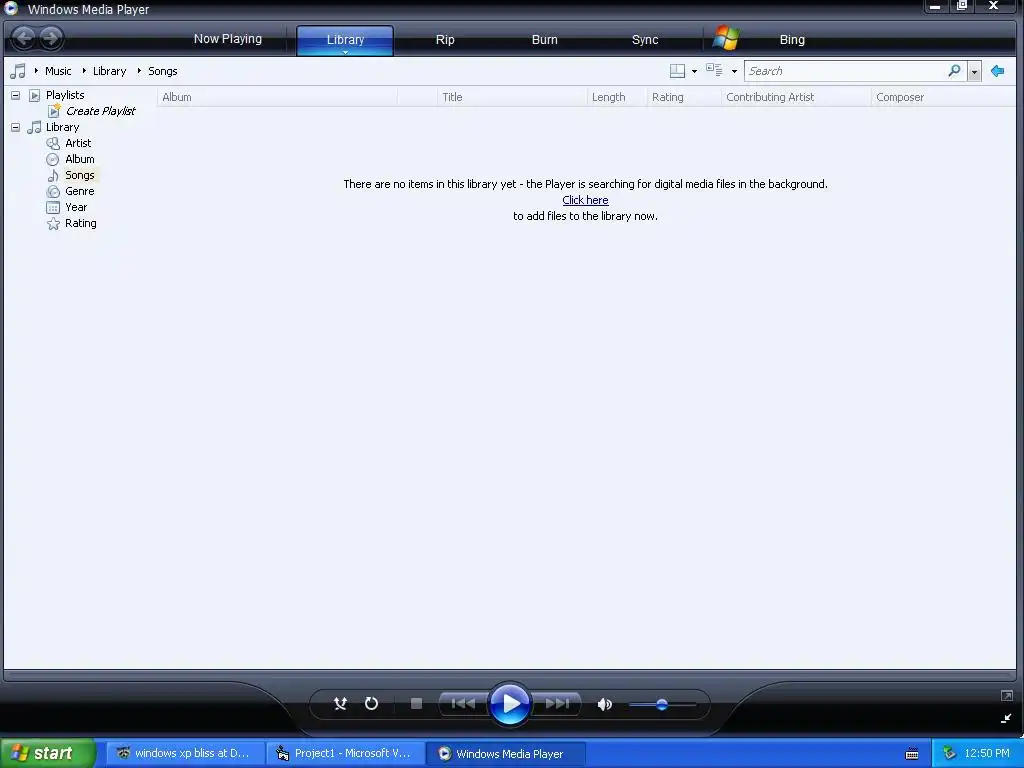The image size is (1024, 768).
Task: Click the Windows Media Player title bar icon
Action: pos(11,8)
